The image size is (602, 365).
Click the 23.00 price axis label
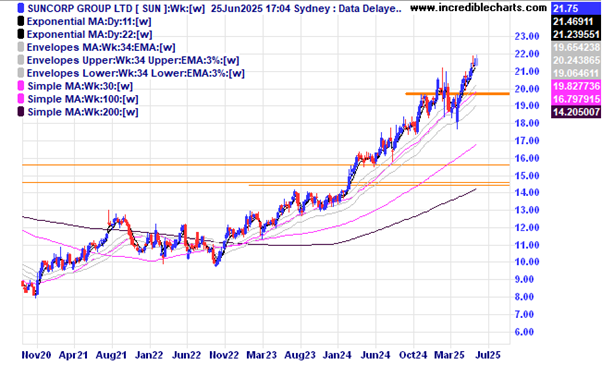point(527,36)
